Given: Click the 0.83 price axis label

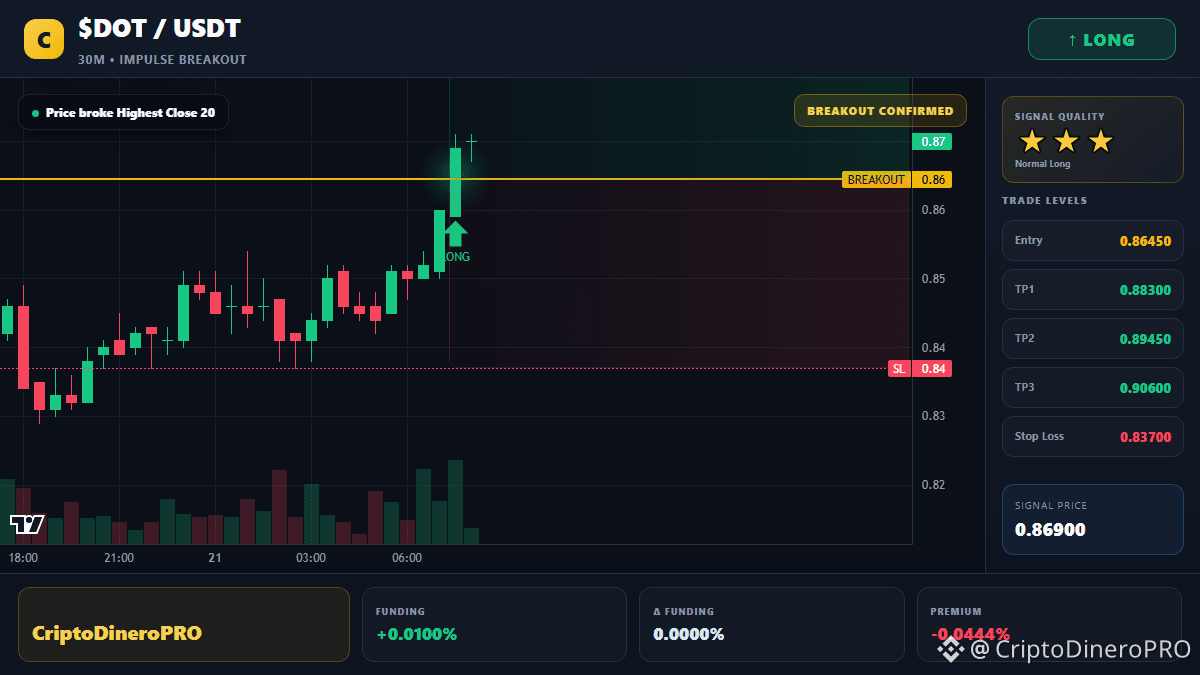Looking at the screenshot, I should point(933,416).
